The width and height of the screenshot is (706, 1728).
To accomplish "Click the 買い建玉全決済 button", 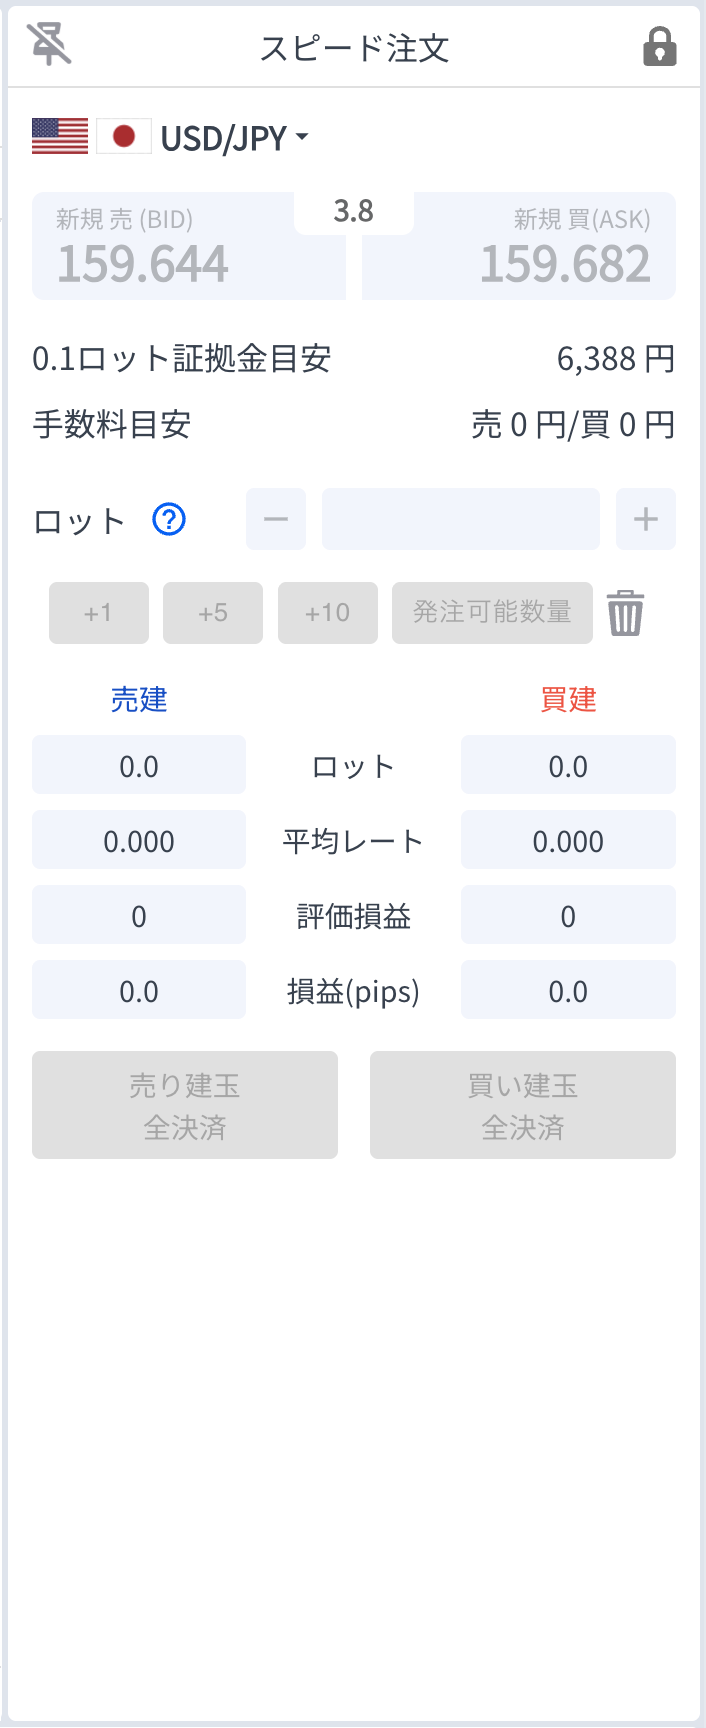I will (522, 1105).
